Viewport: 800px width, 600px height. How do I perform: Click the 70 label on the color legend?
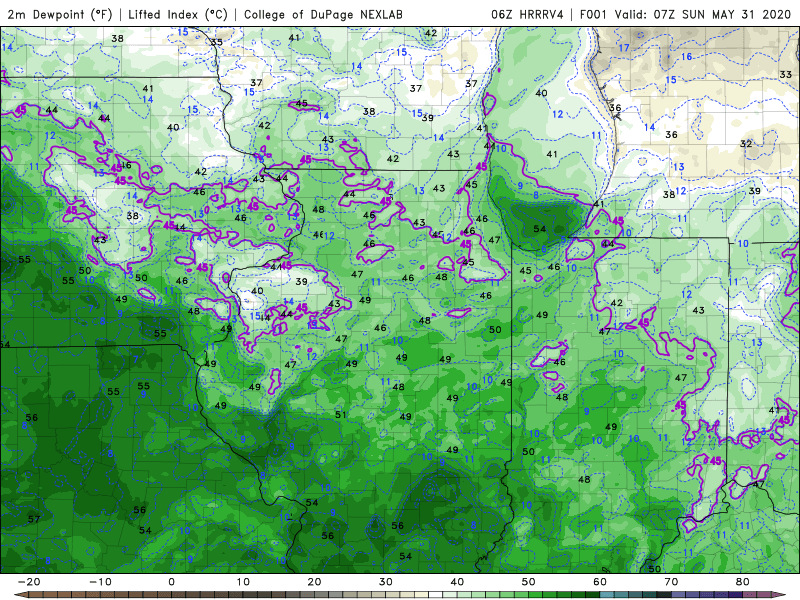pyautogui.click(x=671, y=582)
